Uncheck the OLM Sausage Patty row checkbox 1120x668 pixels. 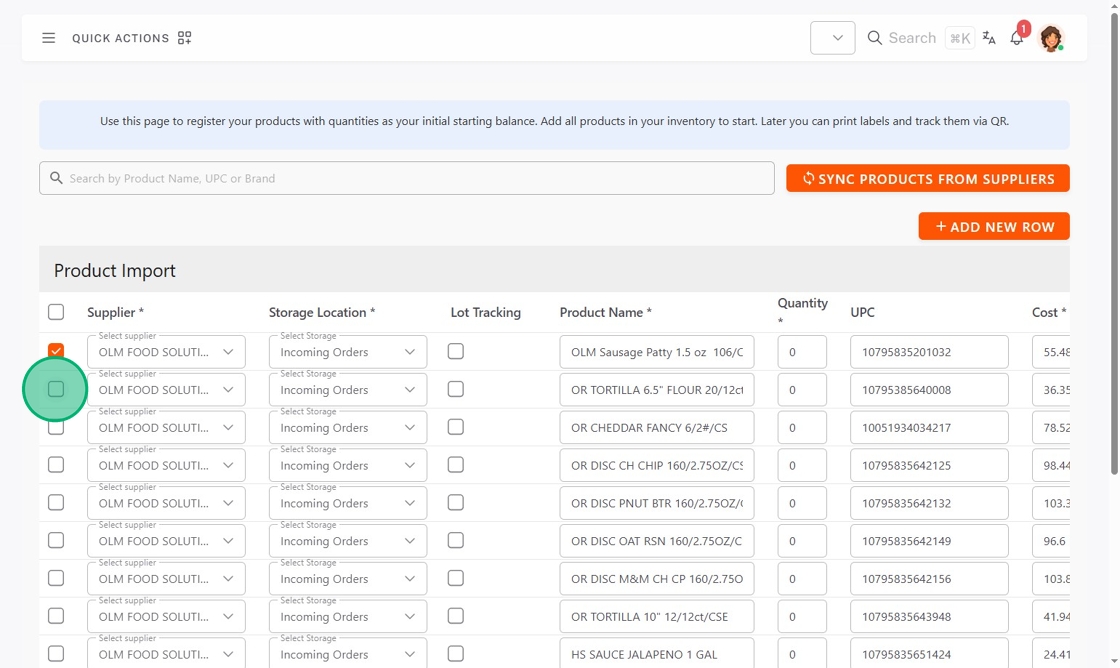(56, 351)
